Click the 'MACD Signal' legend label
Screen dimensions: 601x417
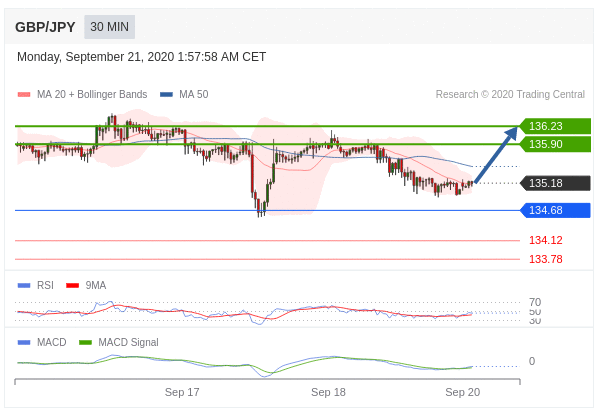[x=128, y=342]
